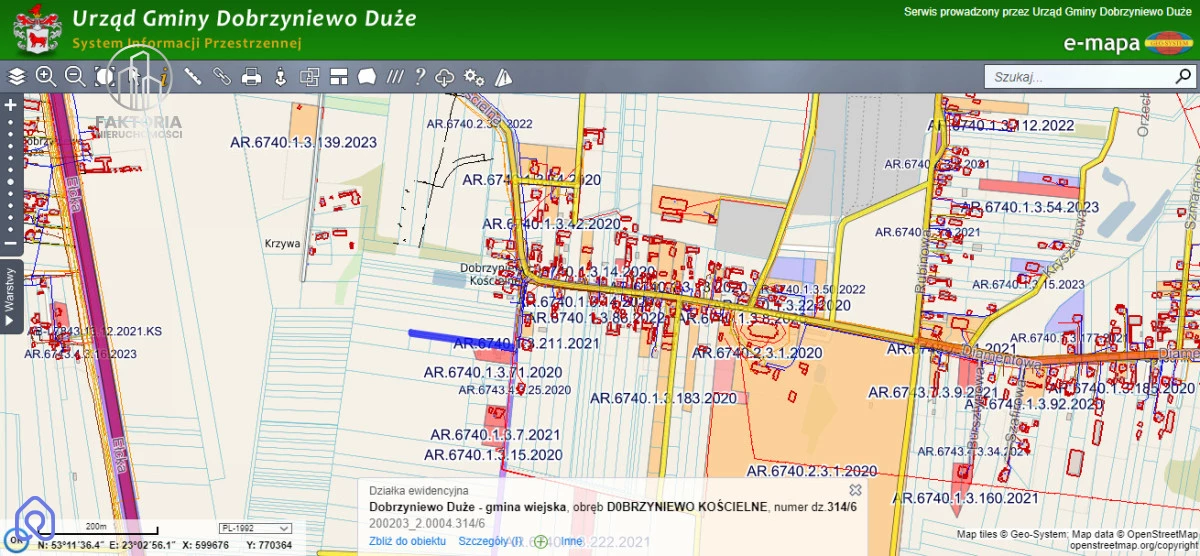This screenshot has height=556, width=1200.
Task: Click the cloud download icon
Action: point(445,77)
